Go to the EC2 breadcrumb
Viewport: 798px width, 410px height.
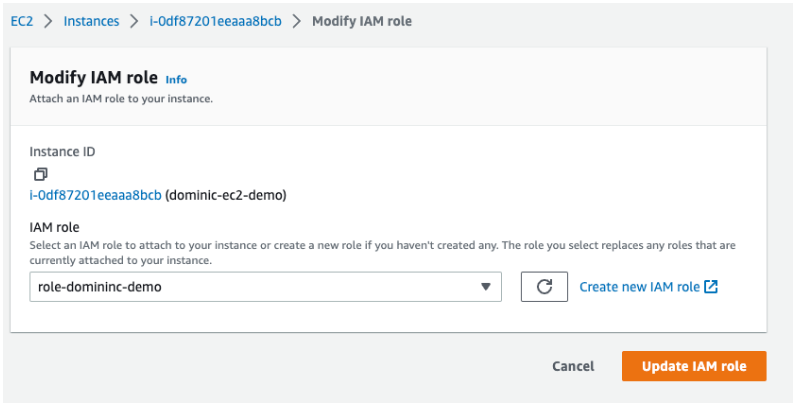point(22,21)
